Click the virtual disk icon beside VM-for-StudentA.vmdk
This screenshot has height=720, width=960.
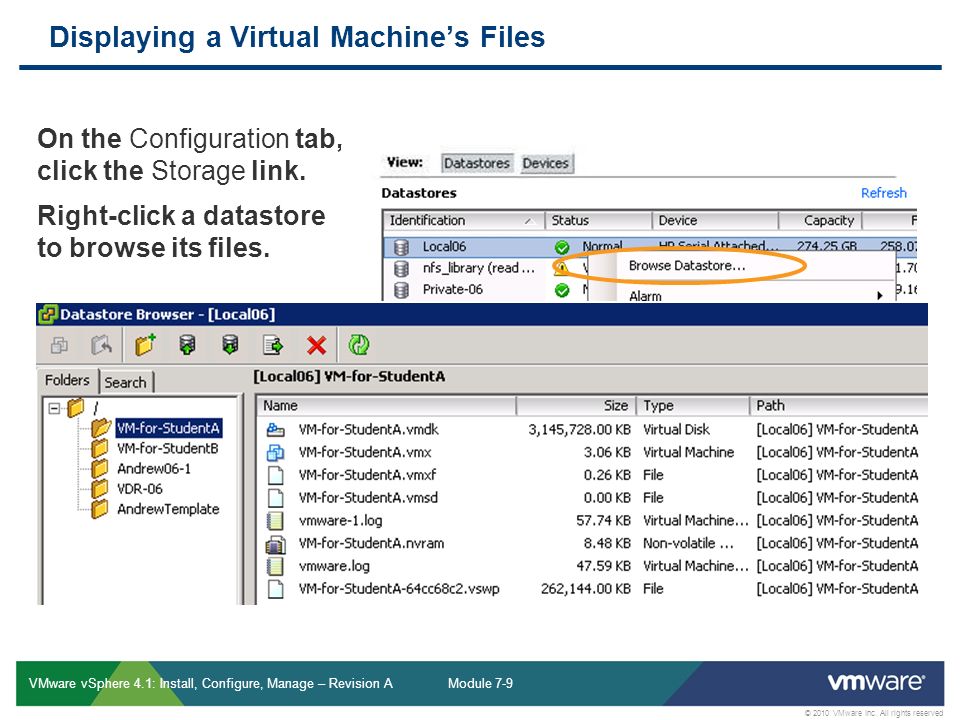pos(276,430)
